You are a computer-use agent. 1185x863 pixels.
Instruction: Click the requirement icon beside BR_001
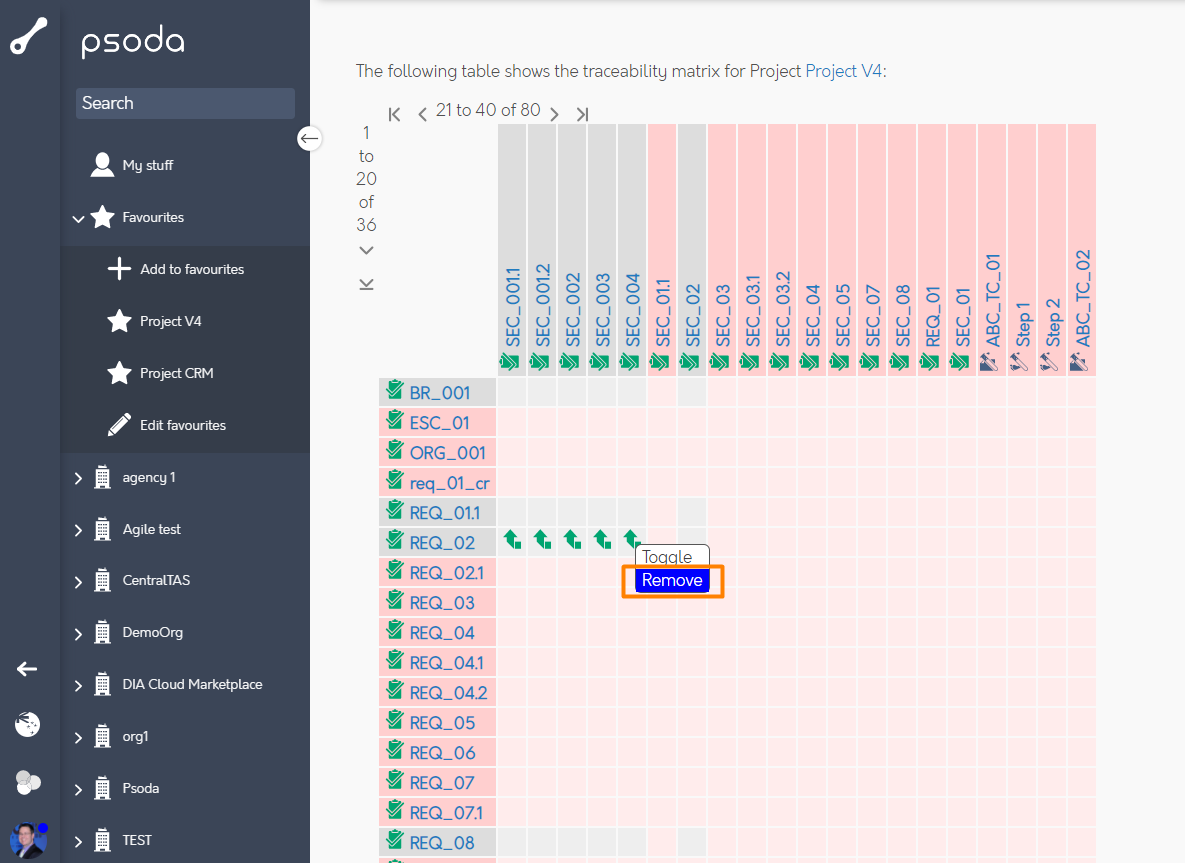tap(395, 392)
